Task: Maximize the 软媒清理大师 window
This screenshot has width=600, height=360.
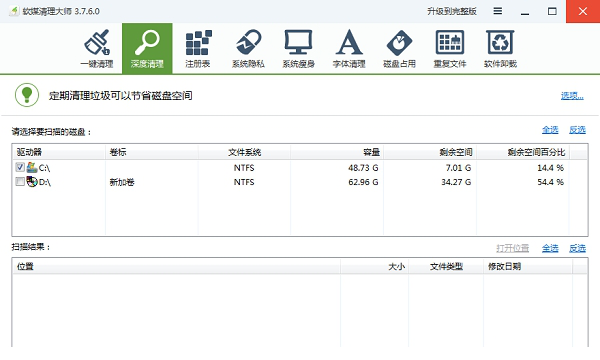Action: click(x=552, y=11)
